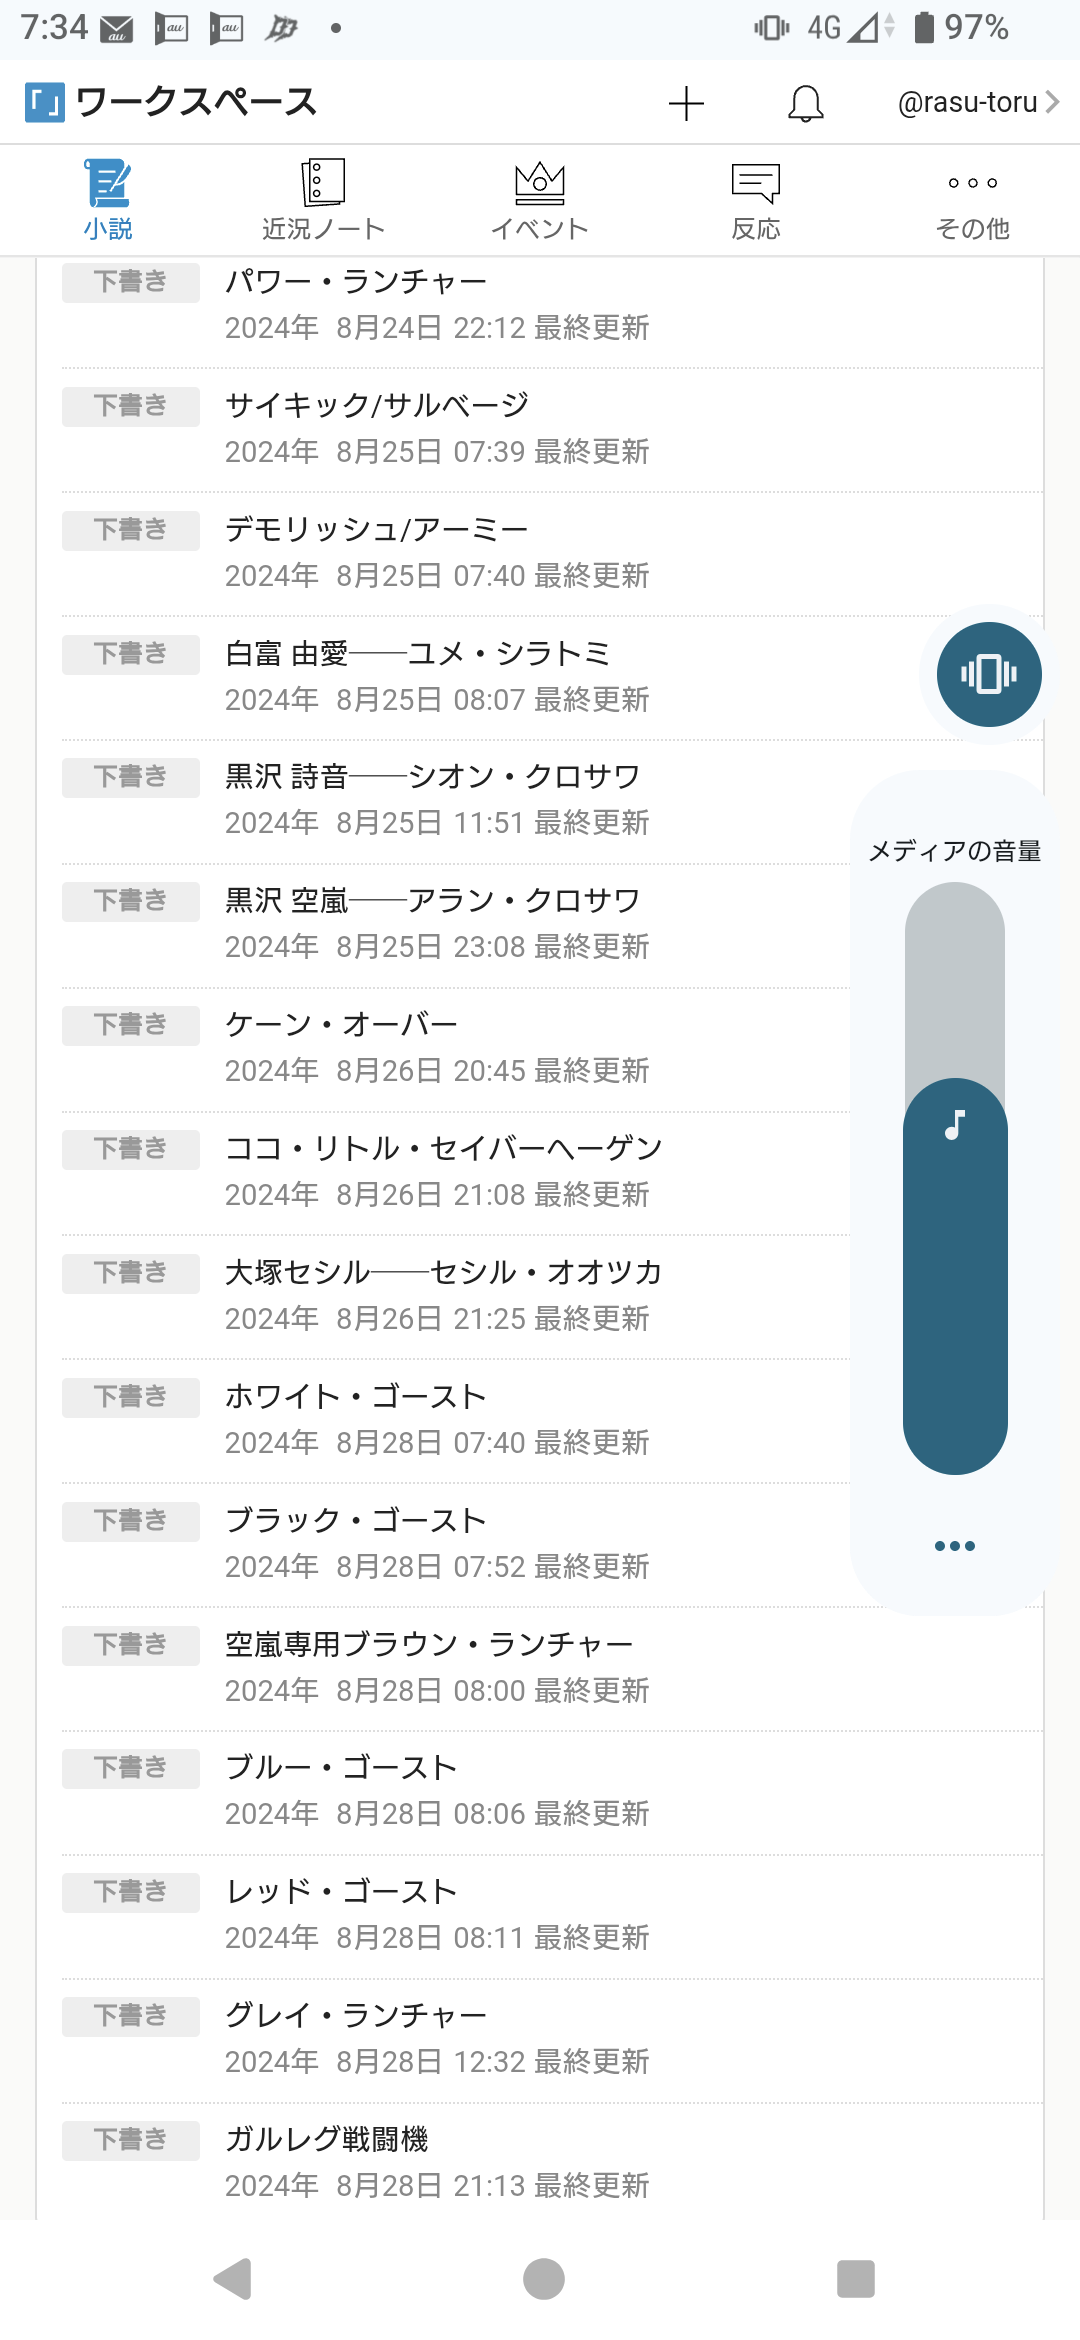The width and height of the screenshot is (1080, 2340).
Task: Open the draft ガルレグ戦闘機
Action: 327,2139
